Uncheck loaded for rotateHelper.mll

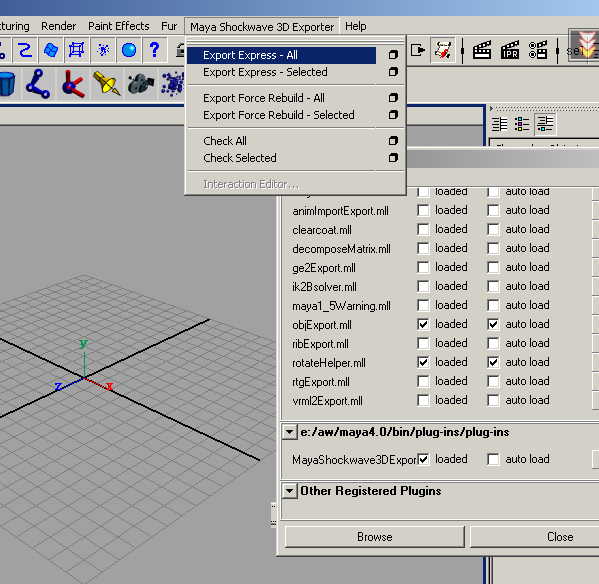[x=423, y=362]
